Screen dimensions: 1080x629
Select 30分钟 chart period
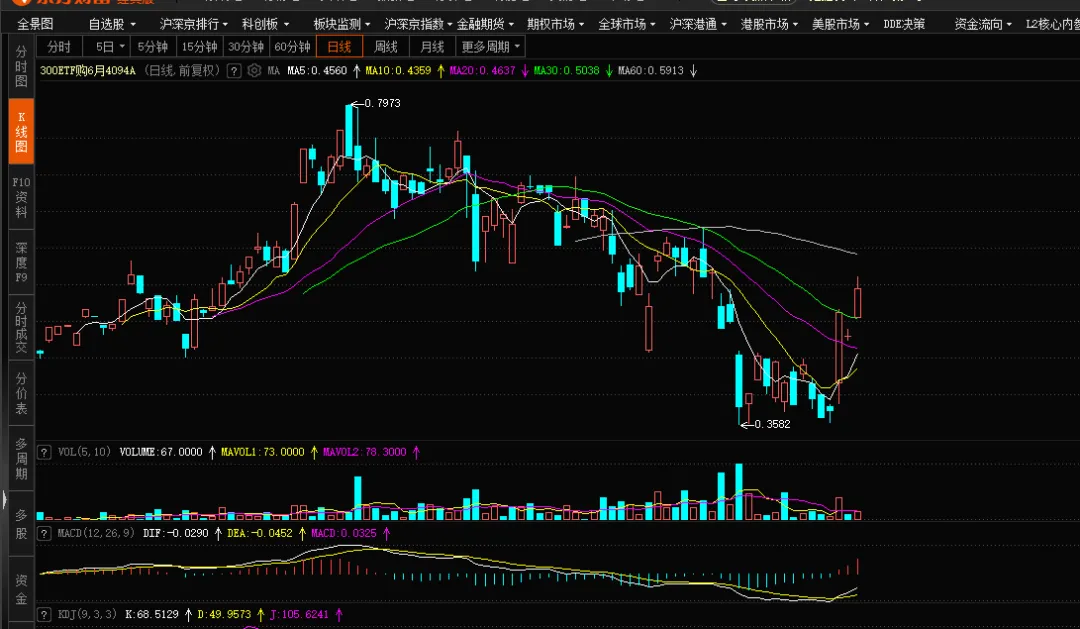(x=246, y=47)
